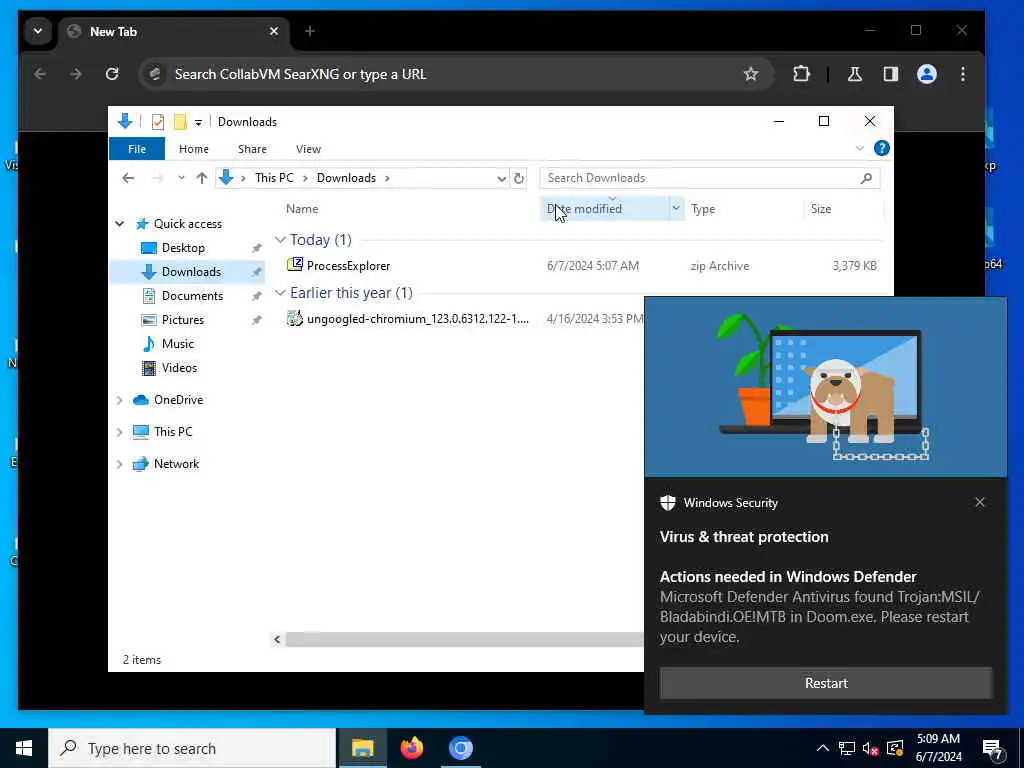Select Network in navigation pane

click(176, 464)
